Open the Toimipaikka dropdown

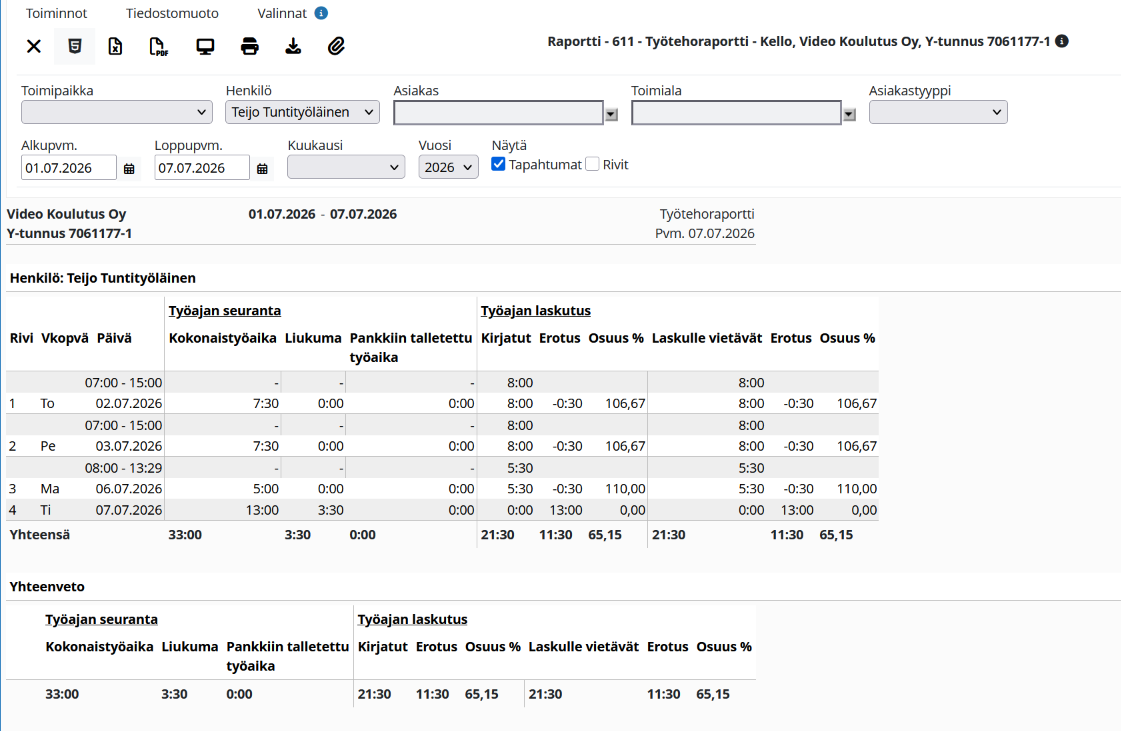tap(117, 112)
